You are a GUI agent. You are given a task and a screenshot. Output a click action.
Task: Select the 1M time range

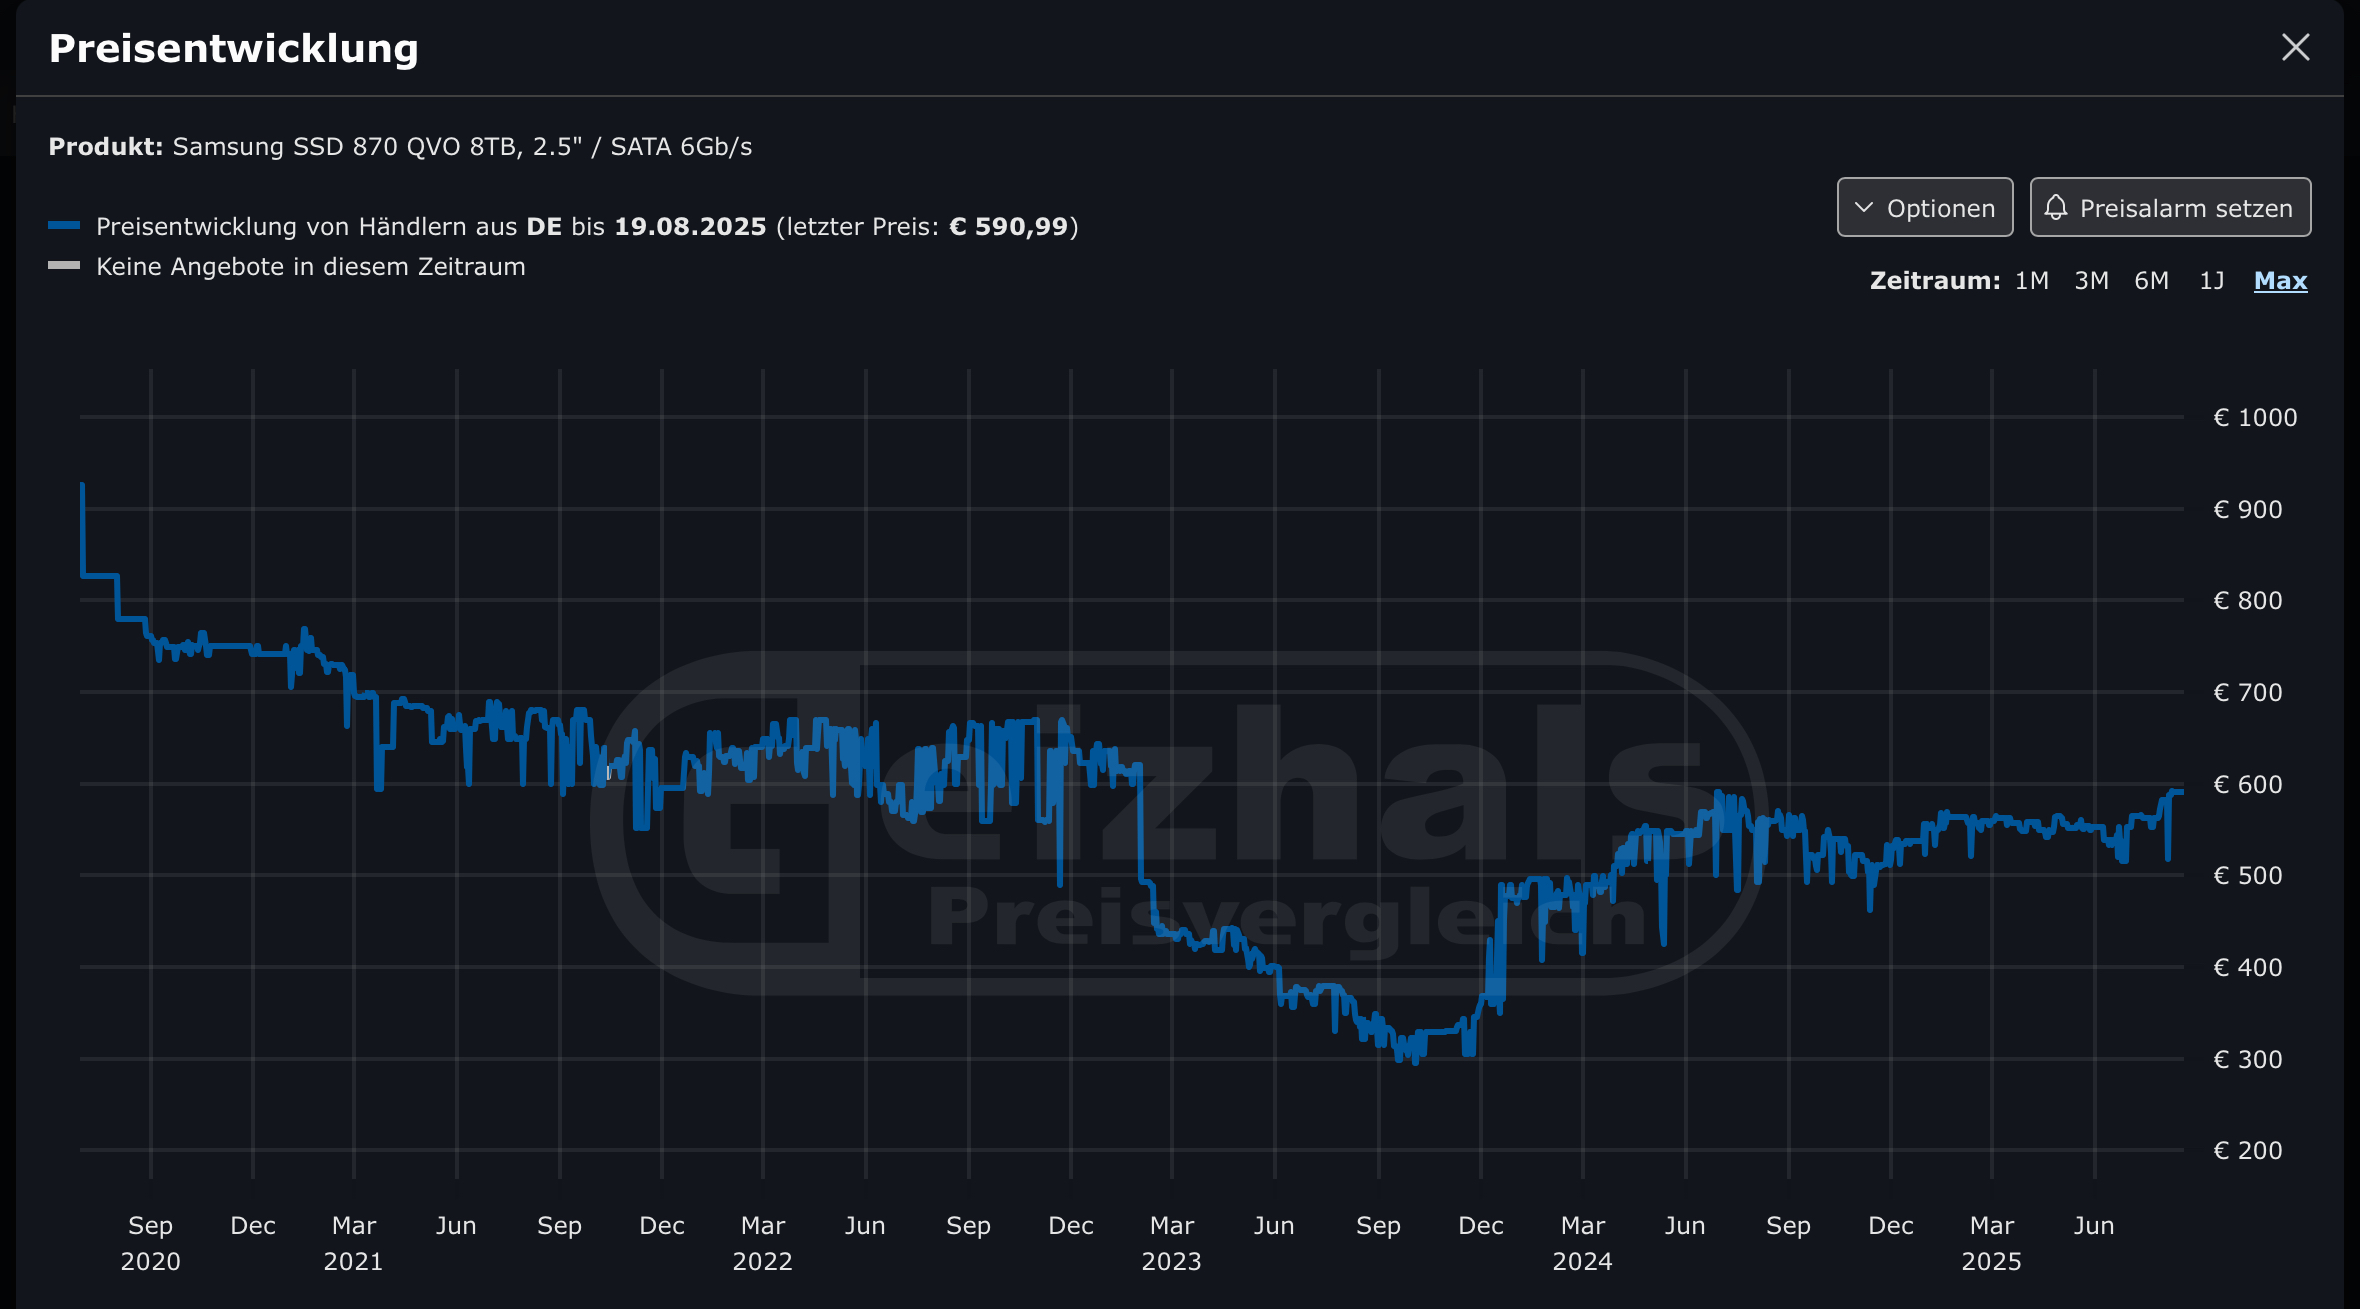(x=2032, y=281)
